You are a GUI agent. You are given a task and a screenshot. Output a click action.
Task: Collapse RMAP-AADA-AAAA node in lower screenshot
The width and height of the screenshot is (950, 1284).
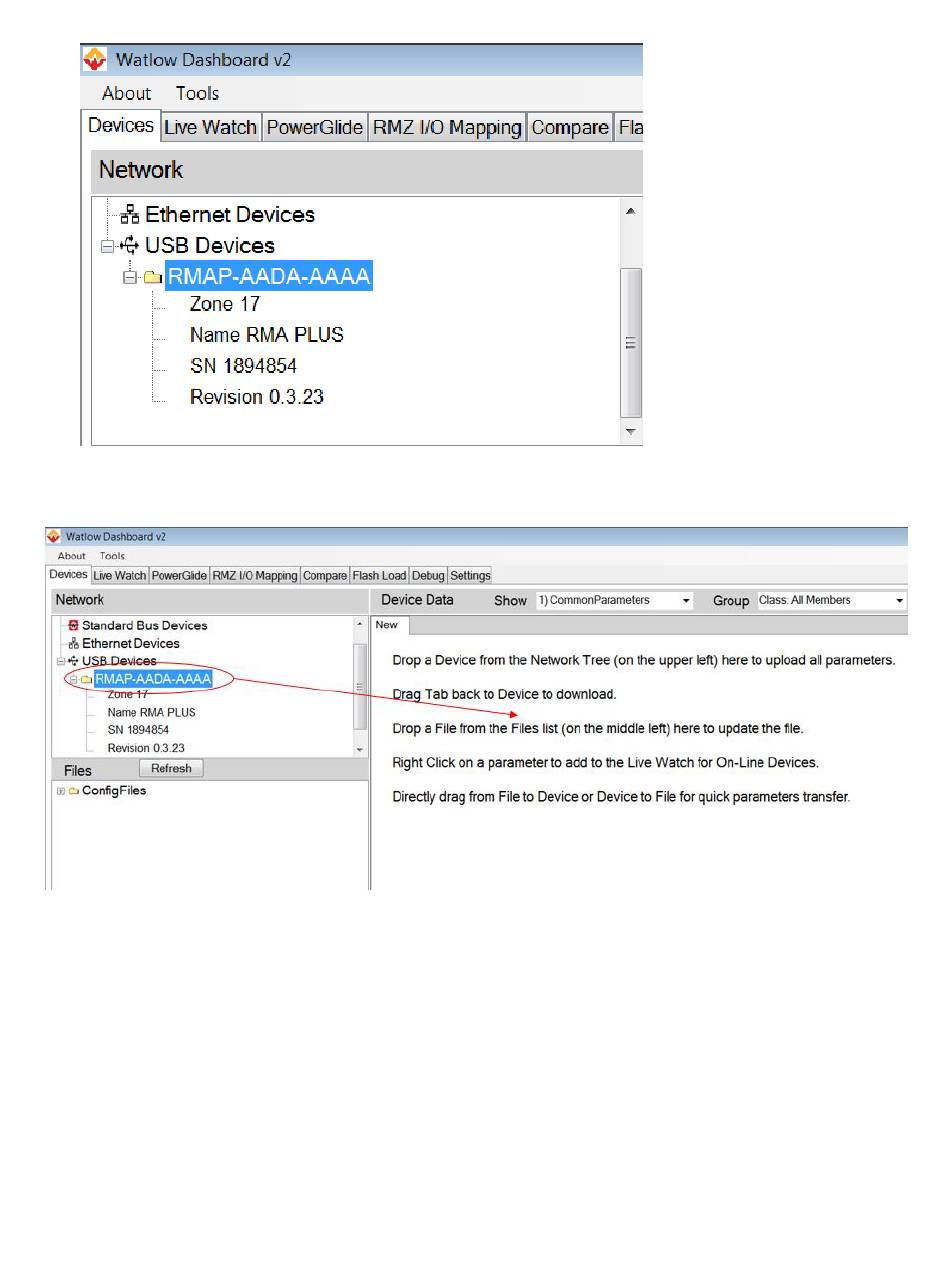[x=73, y=679]
